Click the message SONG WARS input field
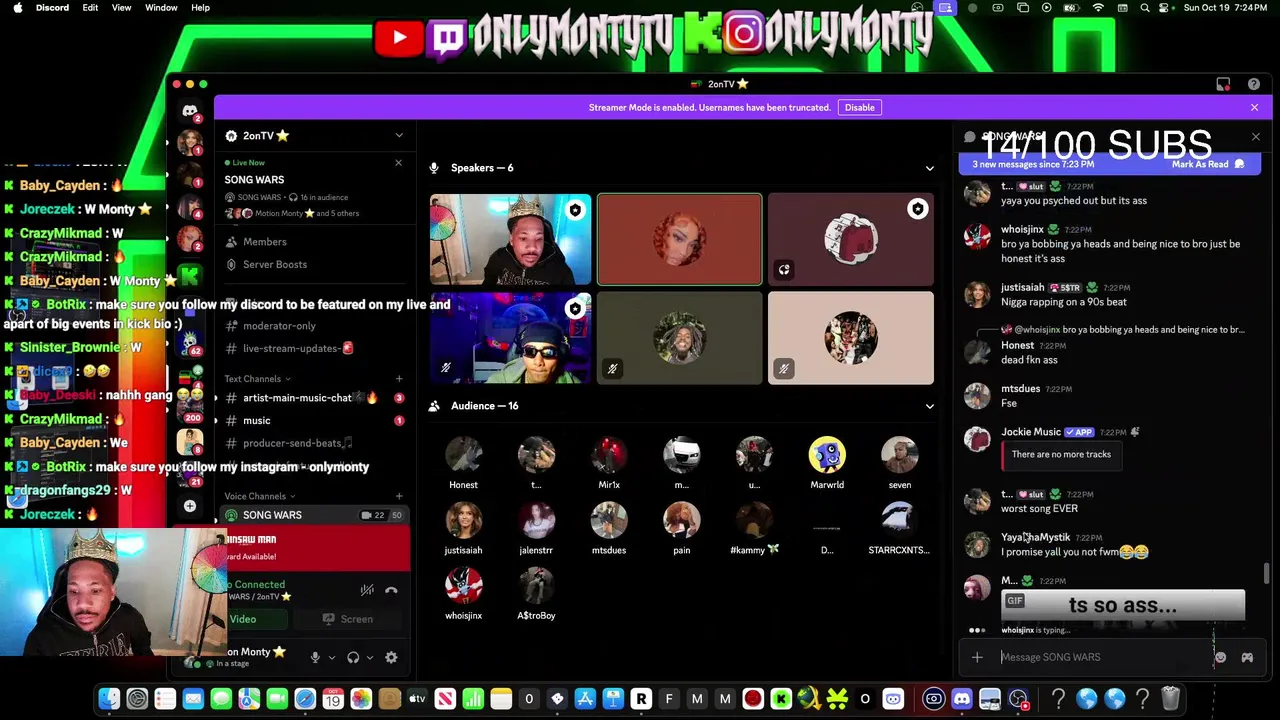This screenshot has height=720, width=1280. [x=1105, y=657]
